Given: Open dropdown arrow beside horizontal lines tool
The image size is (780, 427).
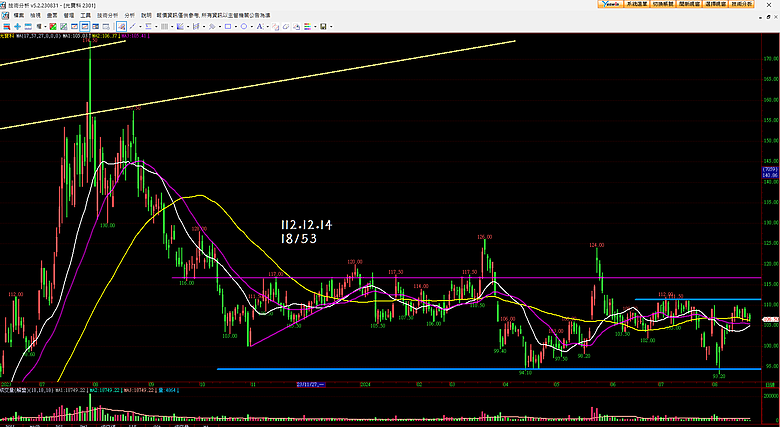Looking at the screenshot, I should [x=156, y=26].
